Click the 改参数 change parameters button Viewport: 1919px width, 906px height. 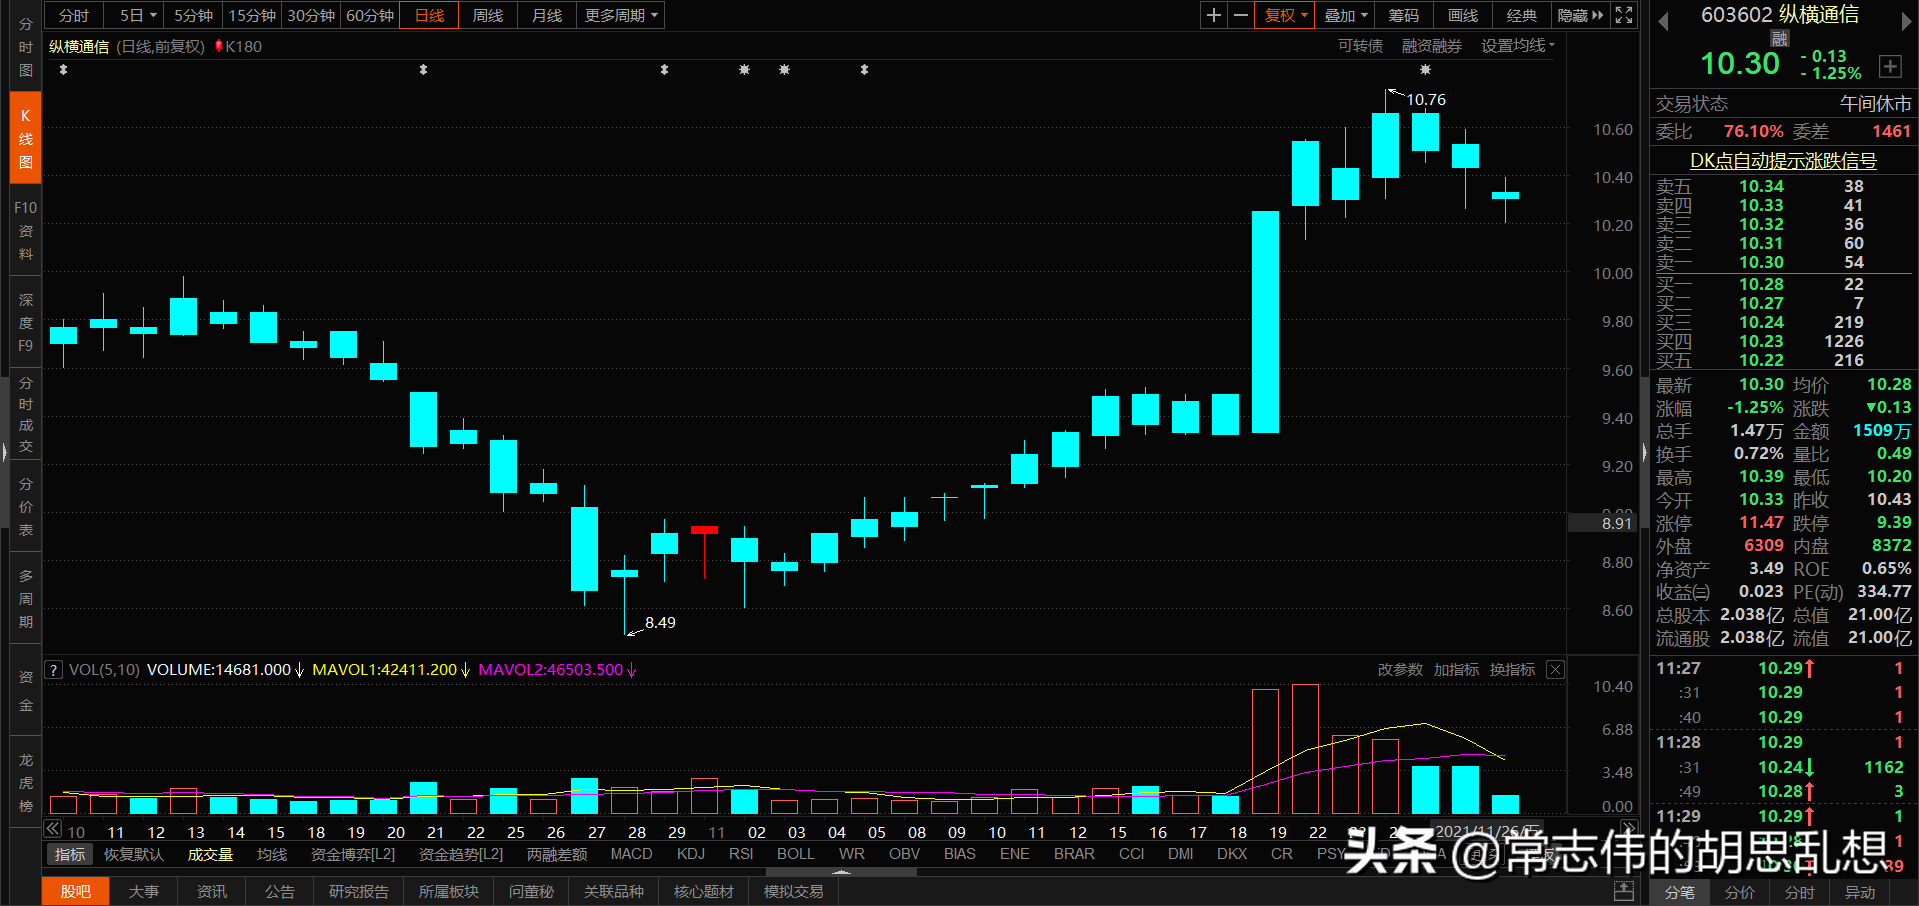point(1399,669)
